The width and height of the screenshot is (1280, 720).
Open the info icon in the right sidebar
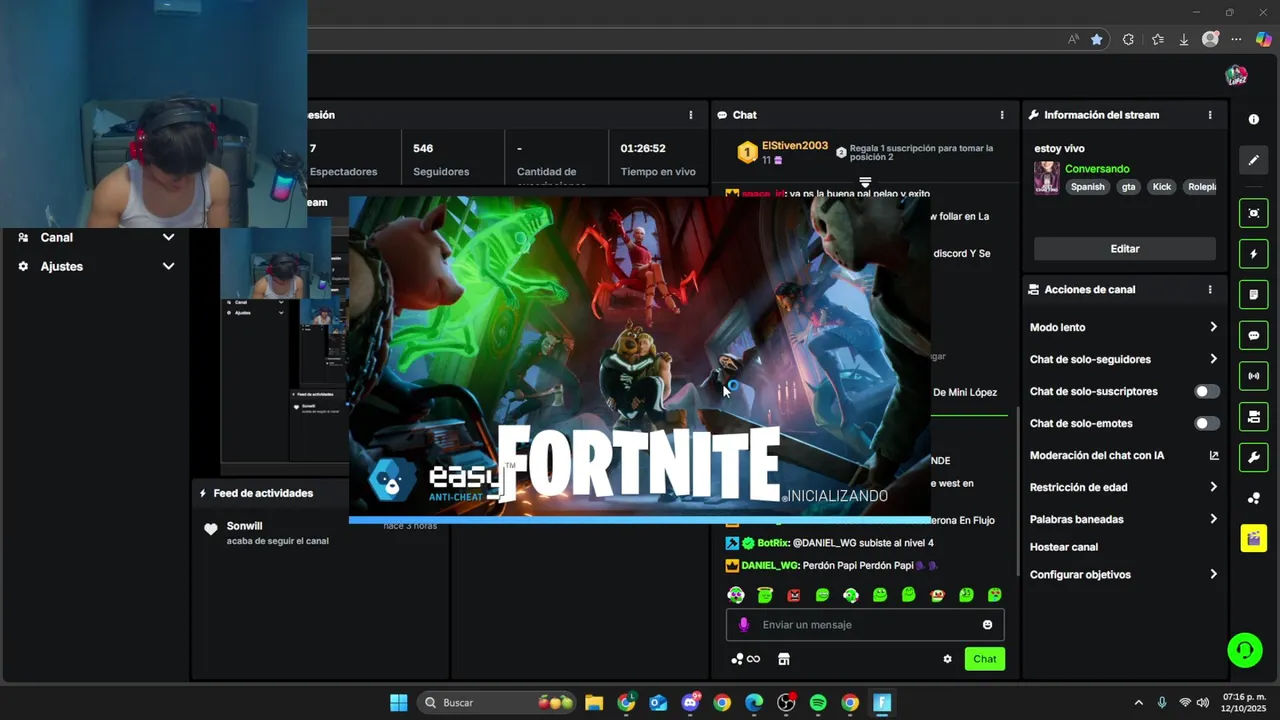click(x=1253, y=119)
